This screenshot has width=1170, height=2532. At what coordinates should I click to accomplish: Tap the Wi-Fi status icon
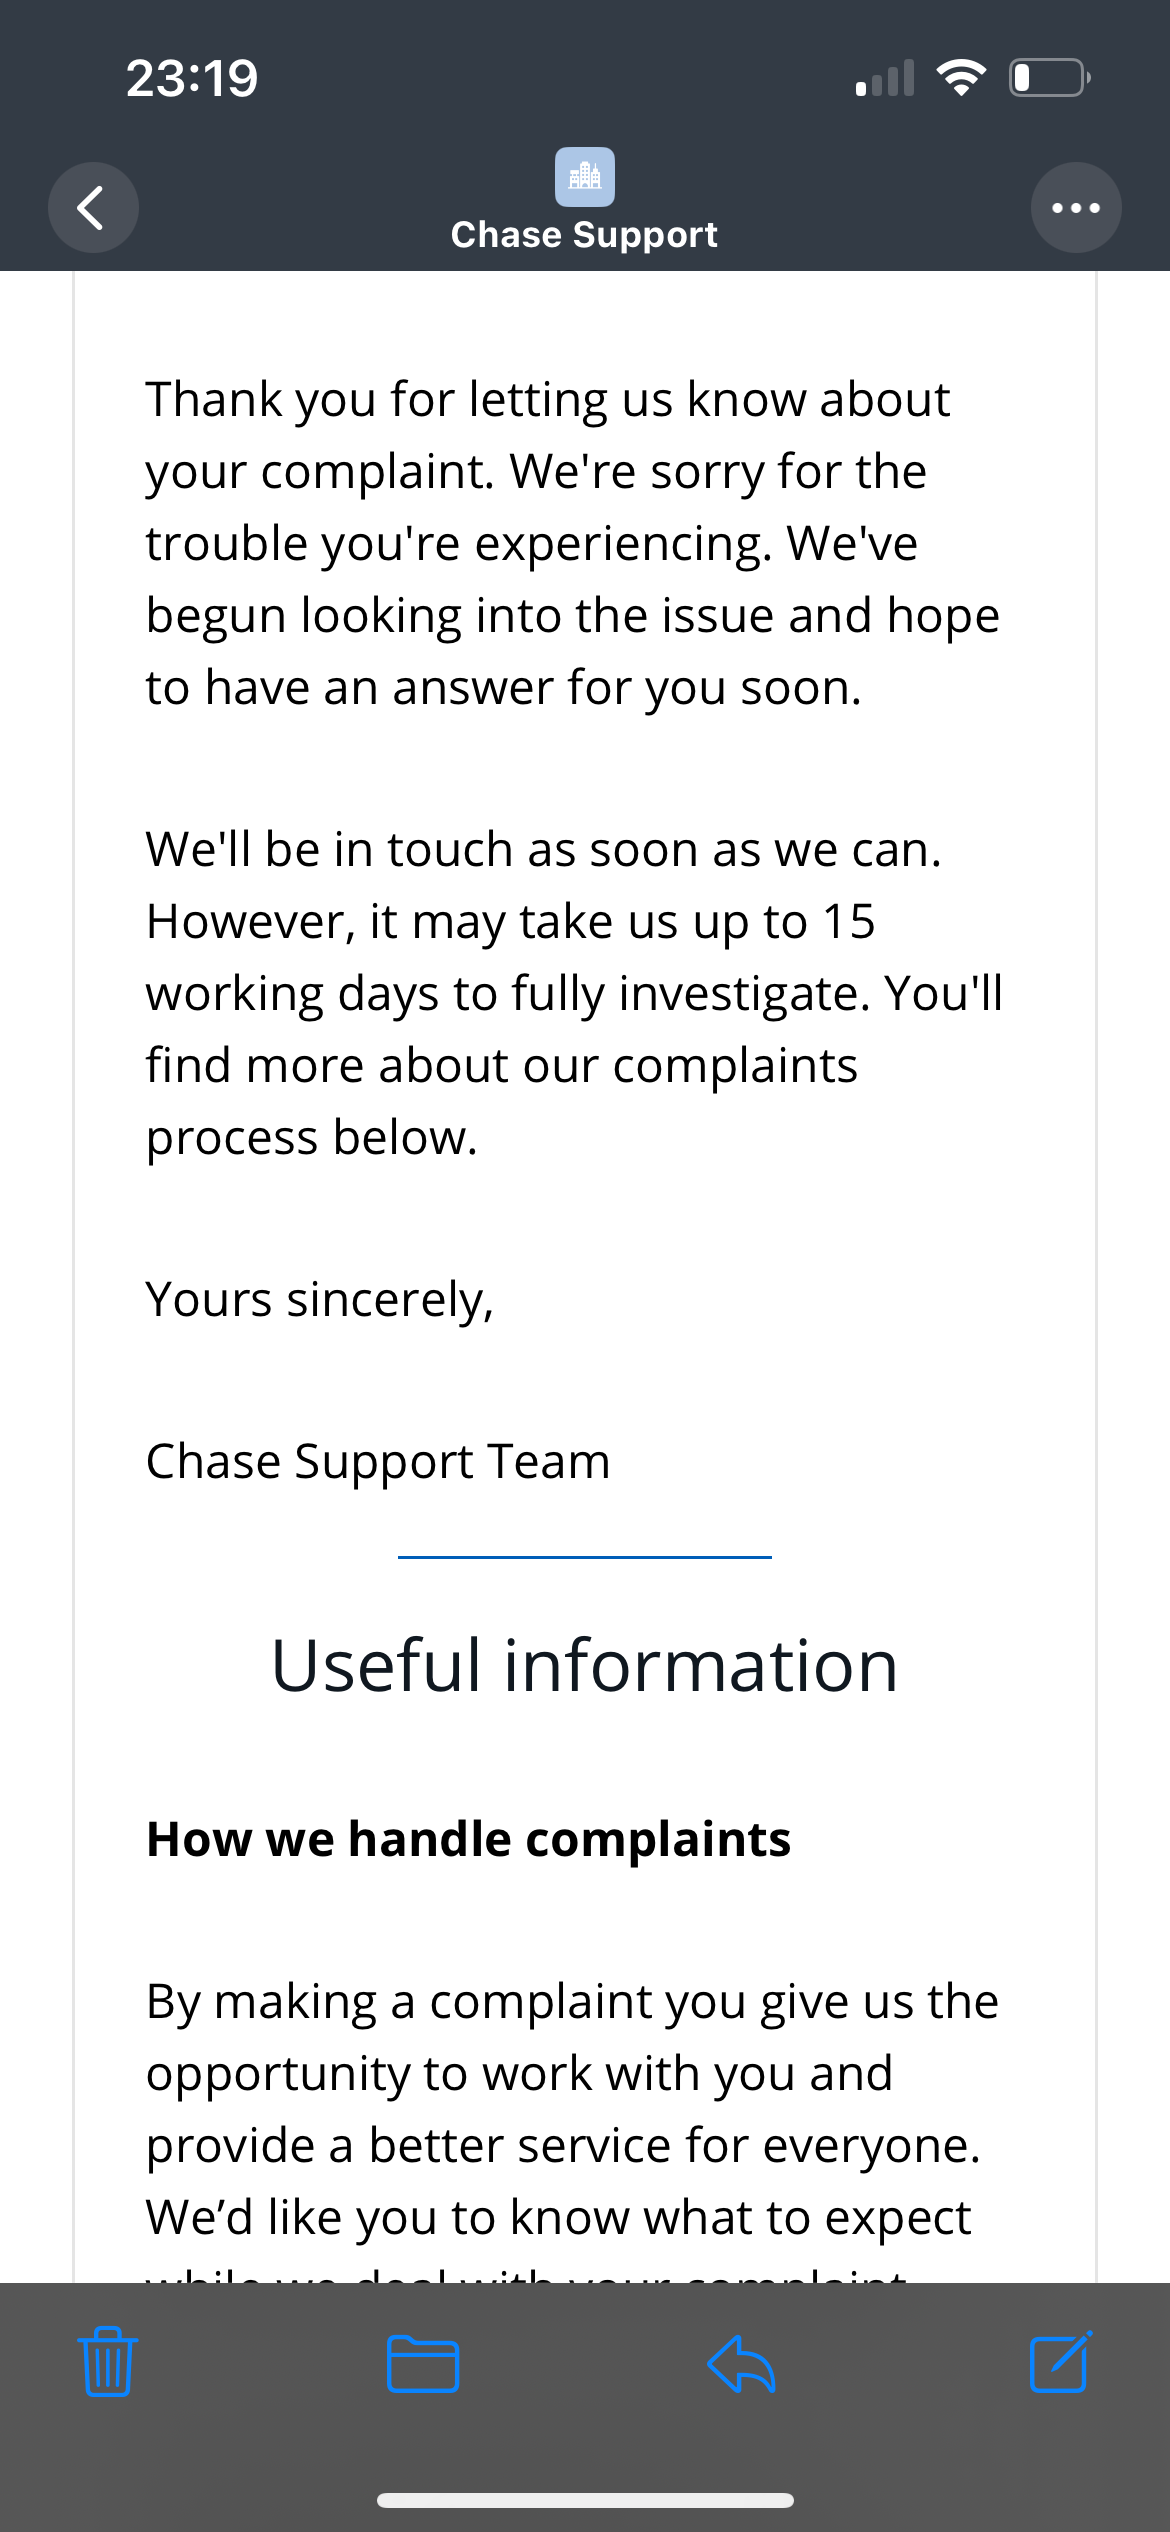960,77
